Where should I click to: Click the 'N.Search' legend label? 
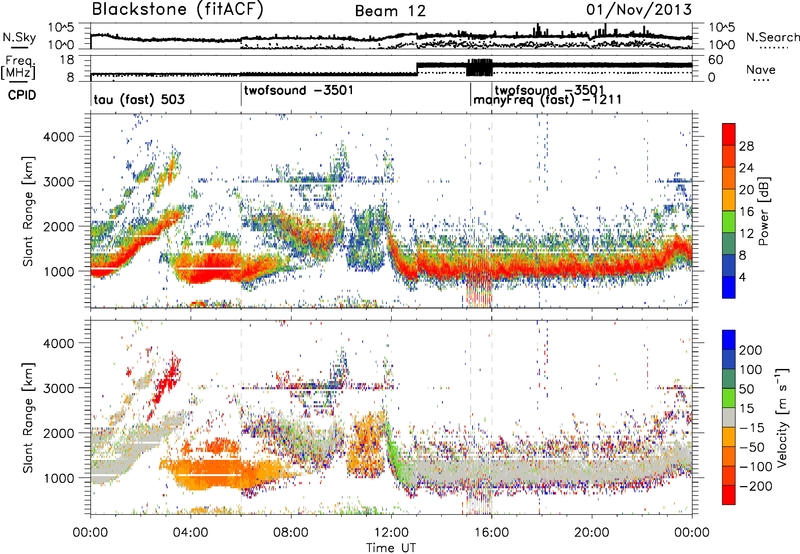tap(772, 37)
